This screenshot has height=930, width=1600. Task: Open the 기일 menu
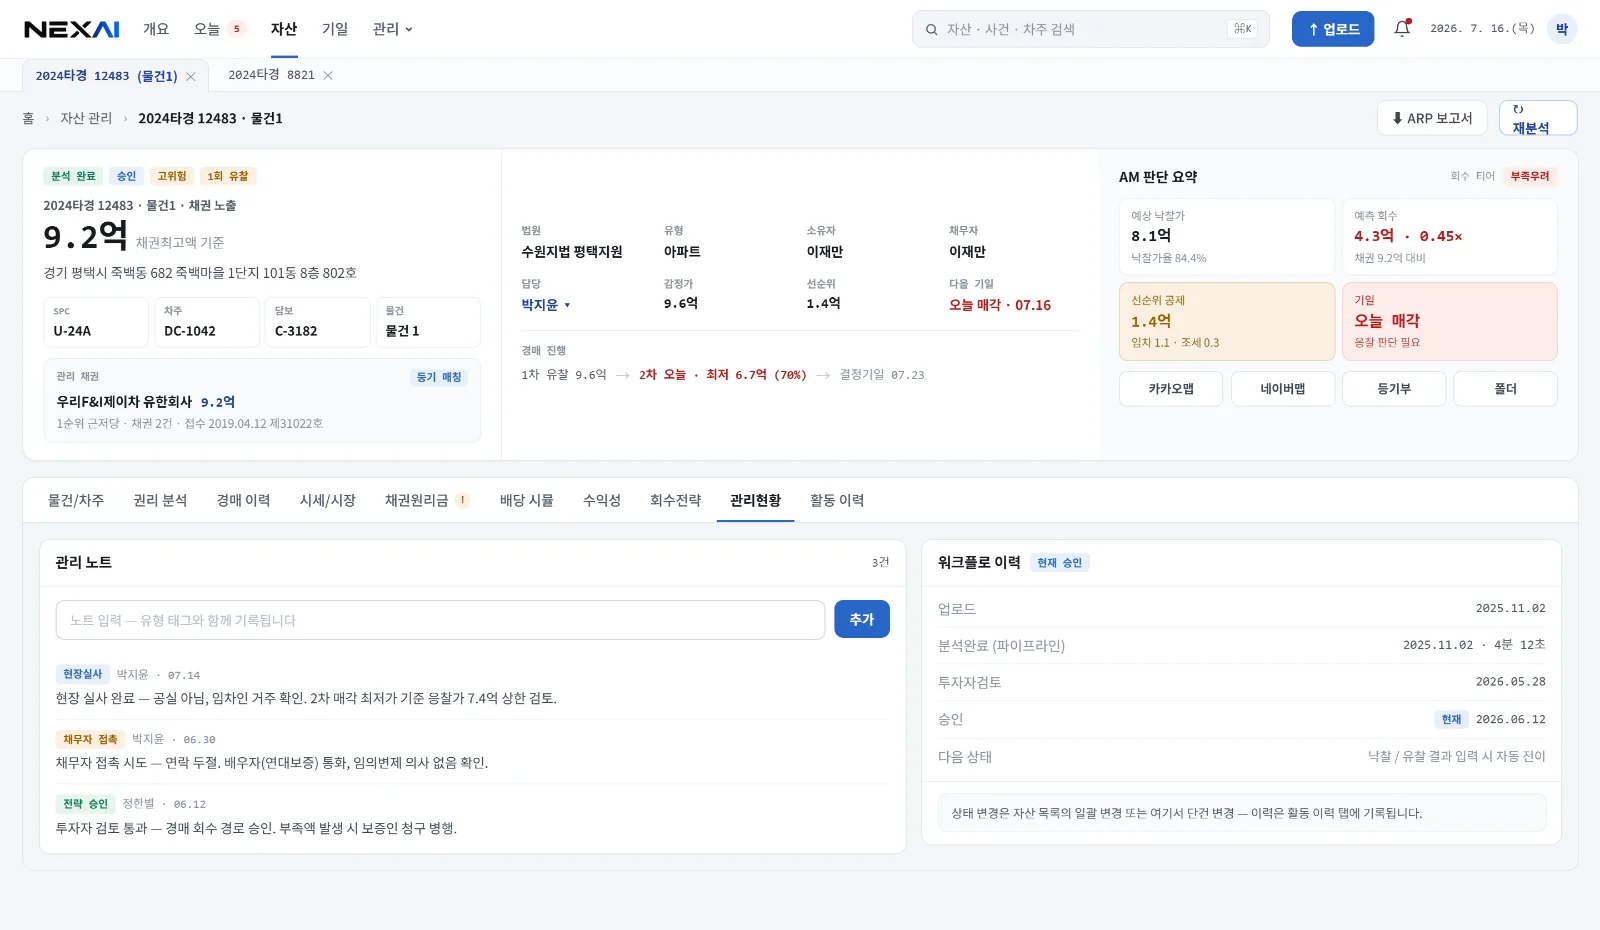click(335, 29)
